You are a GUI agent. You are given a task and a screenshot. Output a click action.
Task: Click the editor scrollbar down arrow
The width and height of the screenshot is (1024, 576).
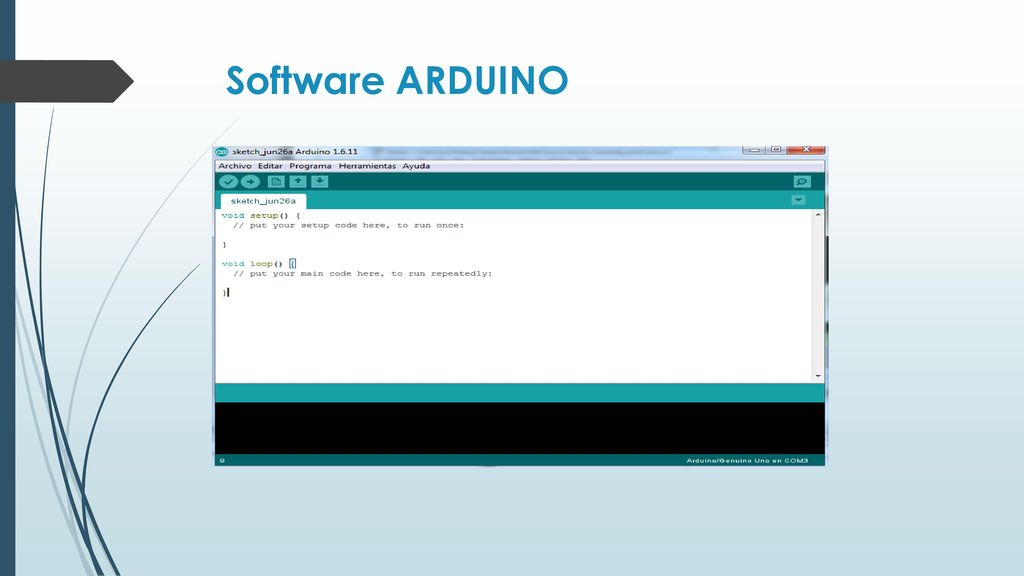818,376
